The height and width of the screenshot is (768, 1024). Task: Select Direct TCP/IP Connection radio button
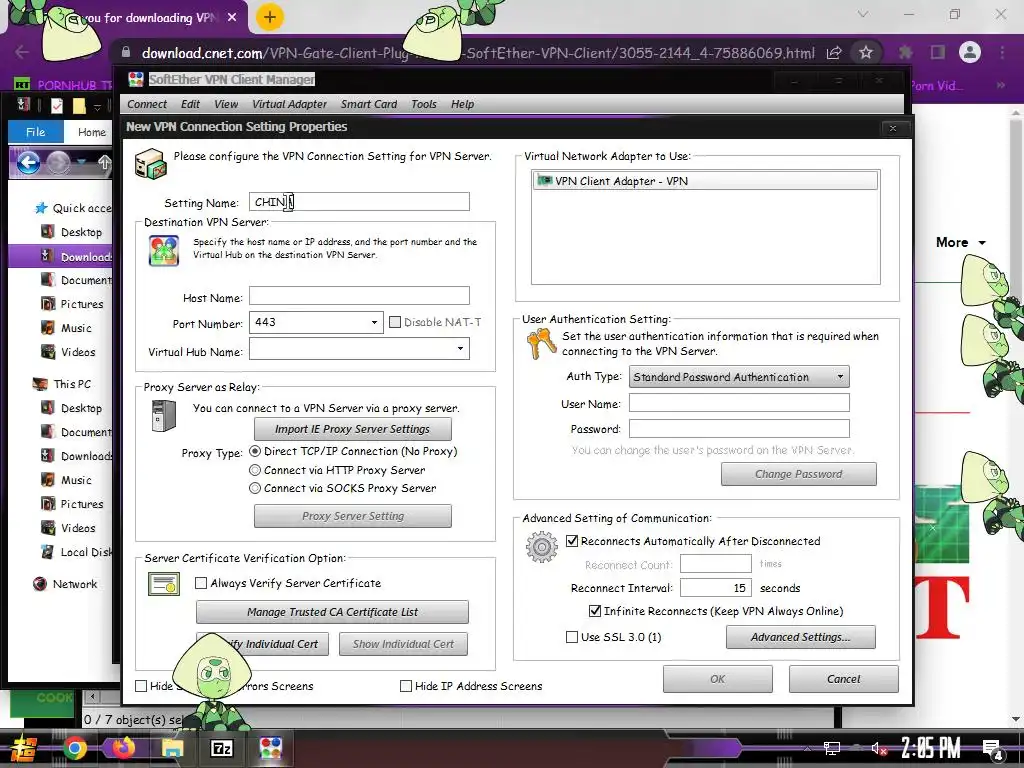coord(255,451)
